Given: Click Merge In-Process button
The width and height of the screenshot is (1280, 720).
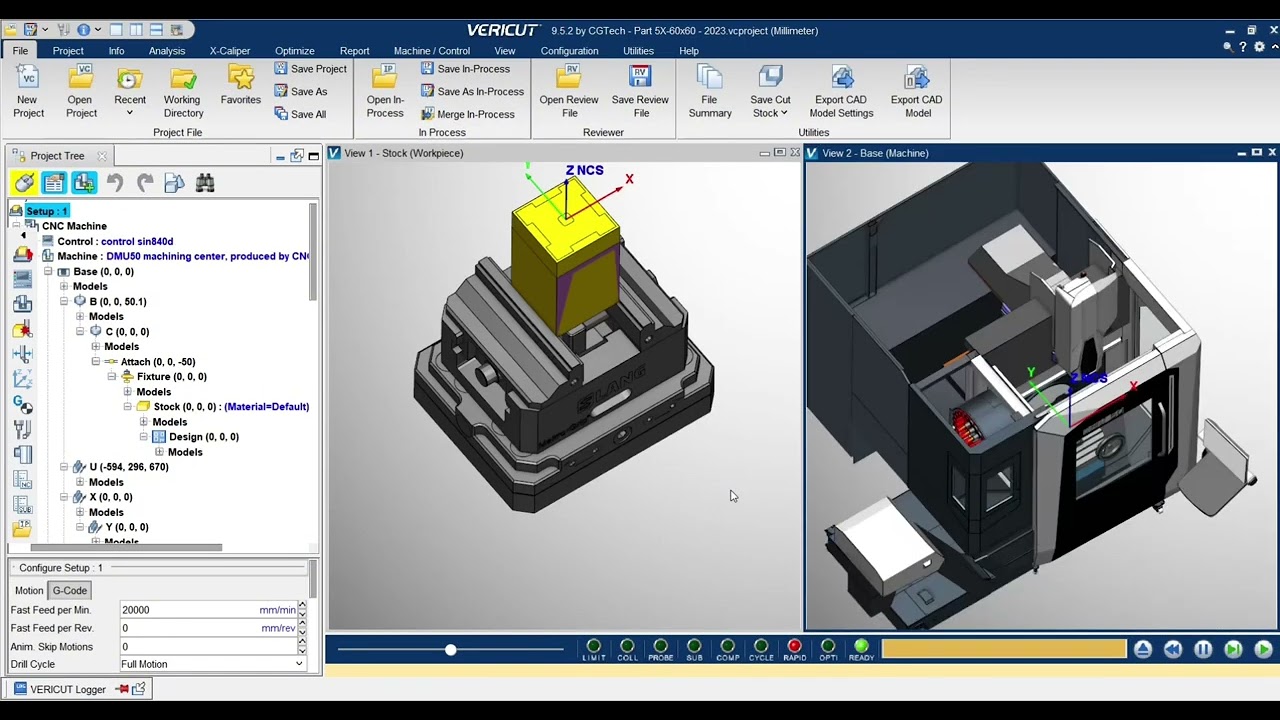Looking at the screenshot, I should point(467,115).
